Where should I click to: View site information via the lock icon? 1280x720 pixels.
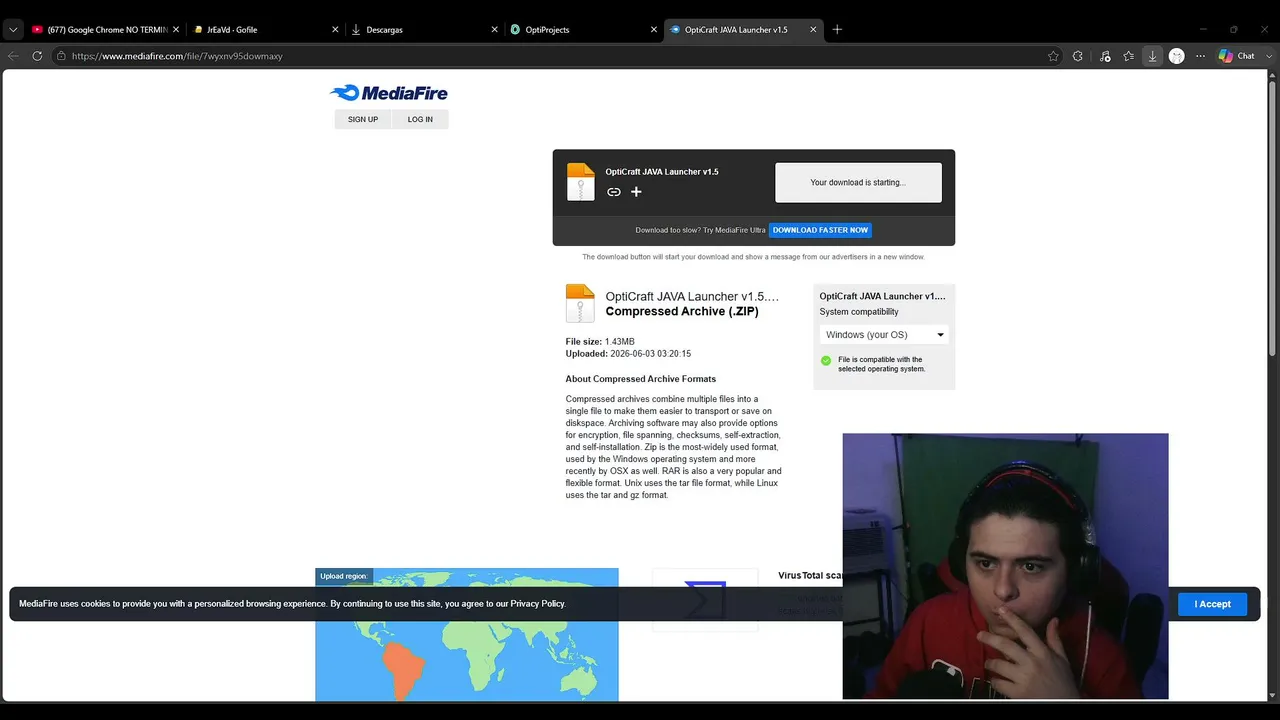coord(61,56)
